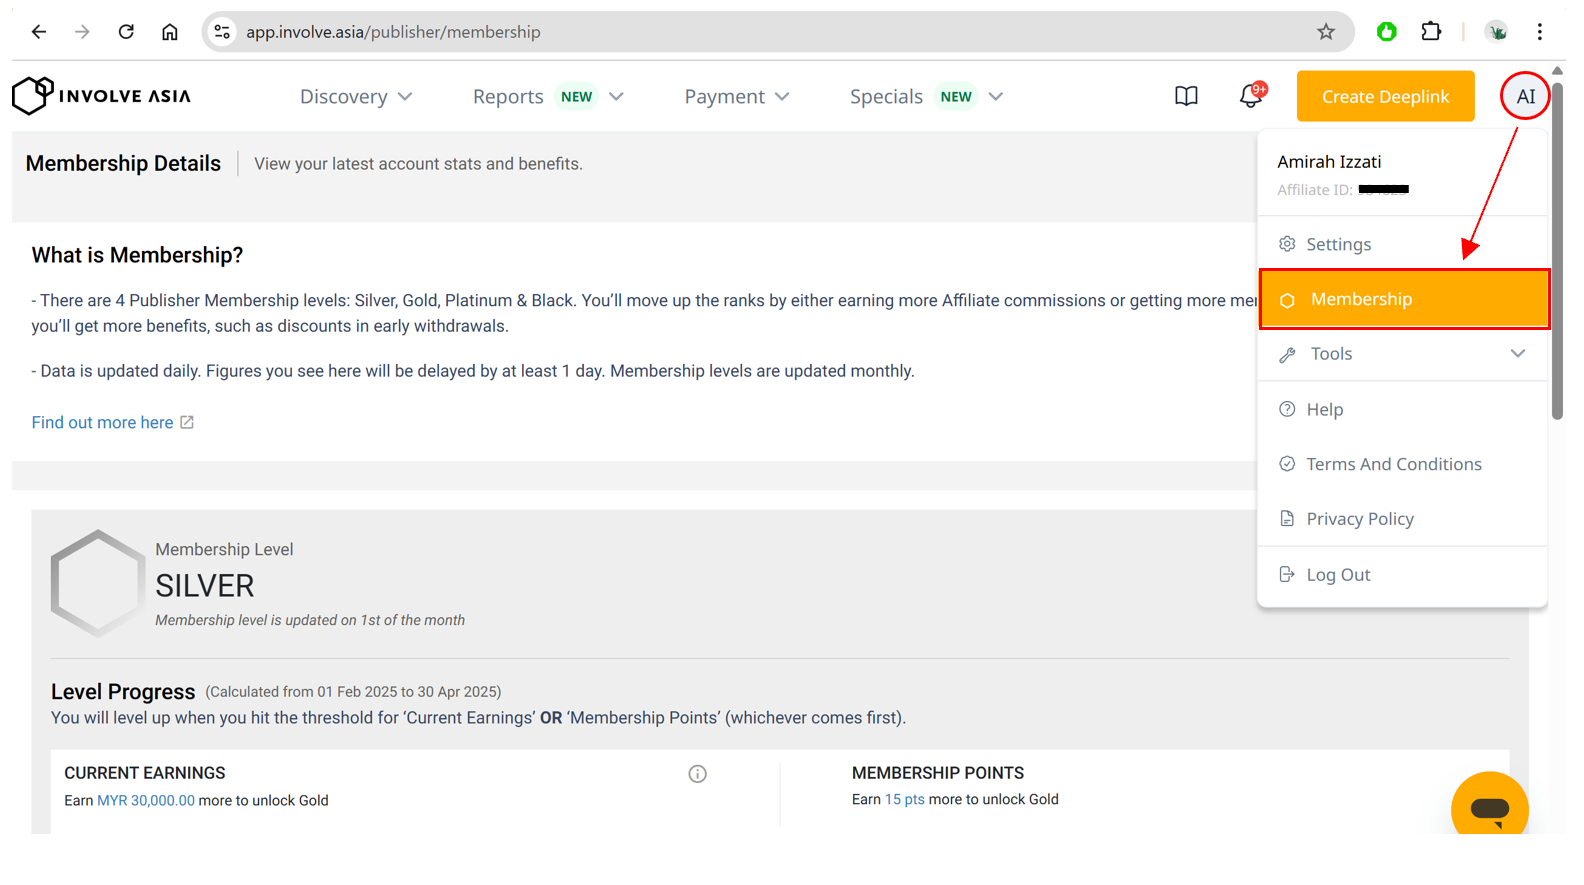This screenshot has width=1584, height=885.
Task: Open the Extensions puzzle icon
Action: pyautogui.click(x=1431, y=32)
